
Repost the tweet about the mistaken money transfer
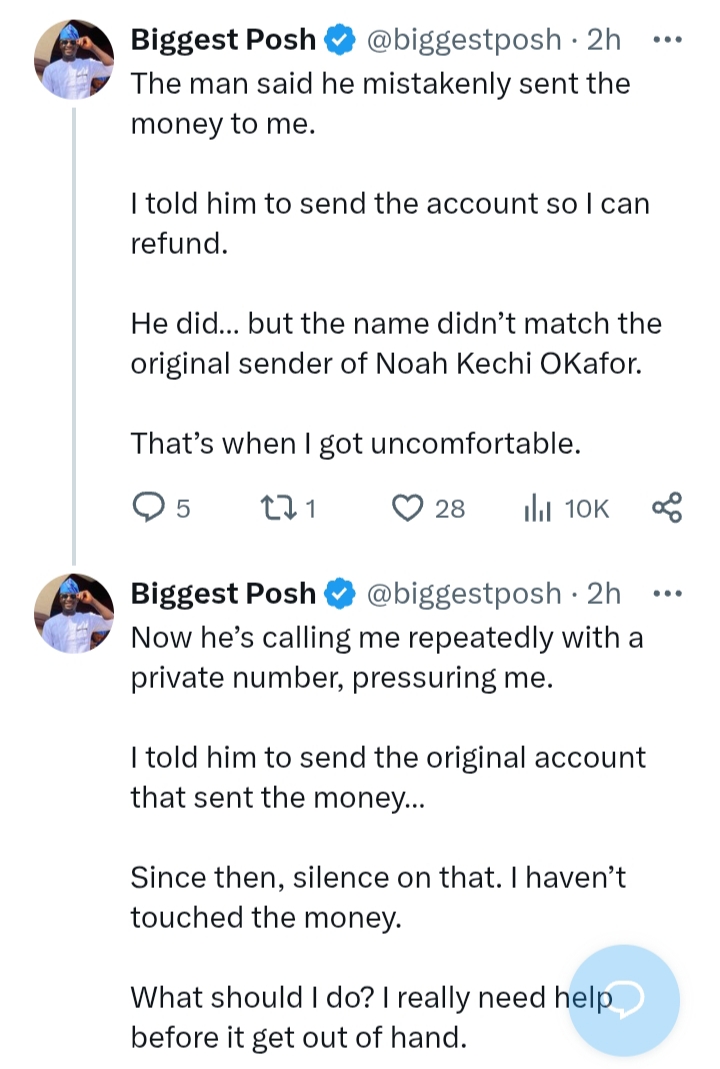274,509
